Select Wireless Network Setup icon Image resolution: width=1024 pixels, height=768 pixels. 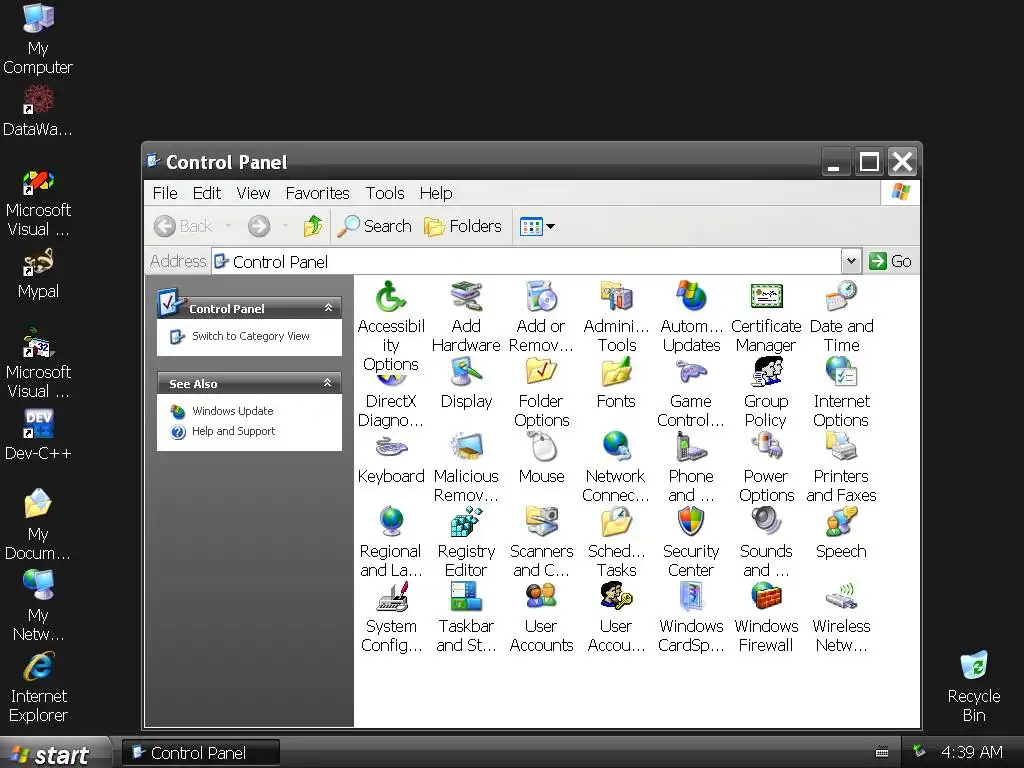pos(841,597)
